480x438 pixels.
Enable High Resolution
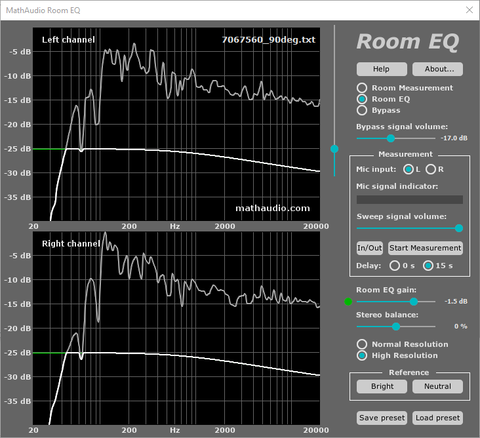tap(362, 355)
